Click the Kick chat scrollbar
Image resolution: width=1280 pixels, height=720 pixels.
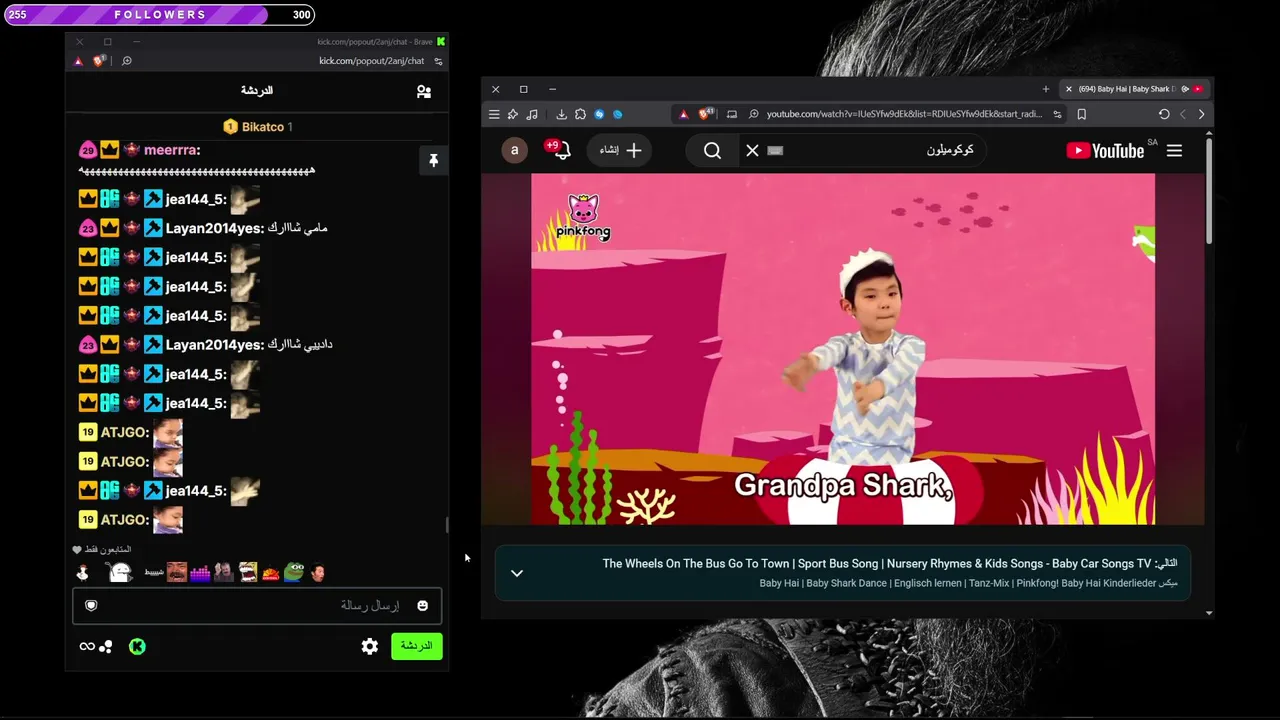447,526
